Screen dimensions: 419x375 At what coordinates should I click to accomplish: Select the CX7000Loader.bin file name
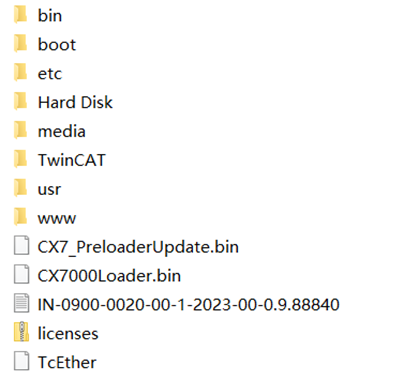[x=109, y=276]
